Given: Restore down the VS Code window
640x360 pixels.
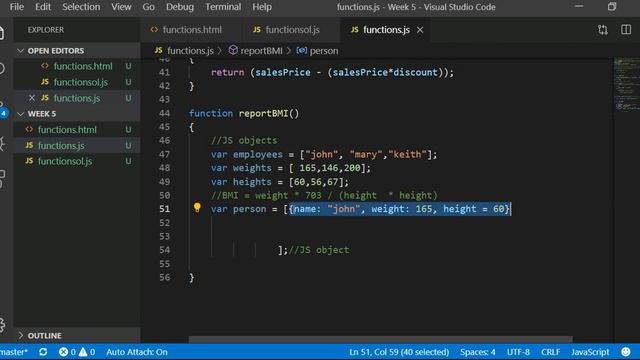Looking at the screenshot, I should tap(611, 7).
